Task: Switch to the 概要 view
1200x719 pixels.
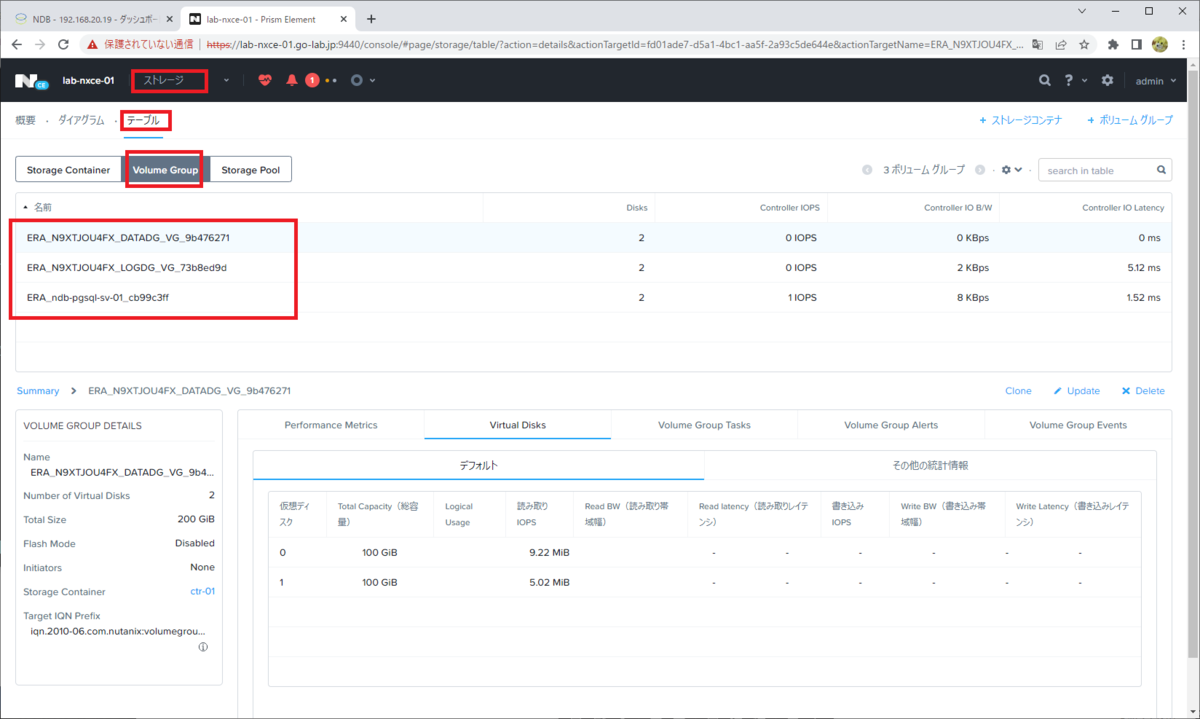Action: [x=25, y=120]
